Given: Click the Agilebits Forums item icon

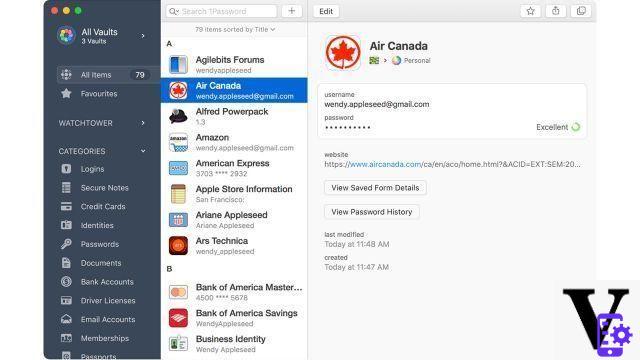Looking at the screenshot, I should point(178,64).
